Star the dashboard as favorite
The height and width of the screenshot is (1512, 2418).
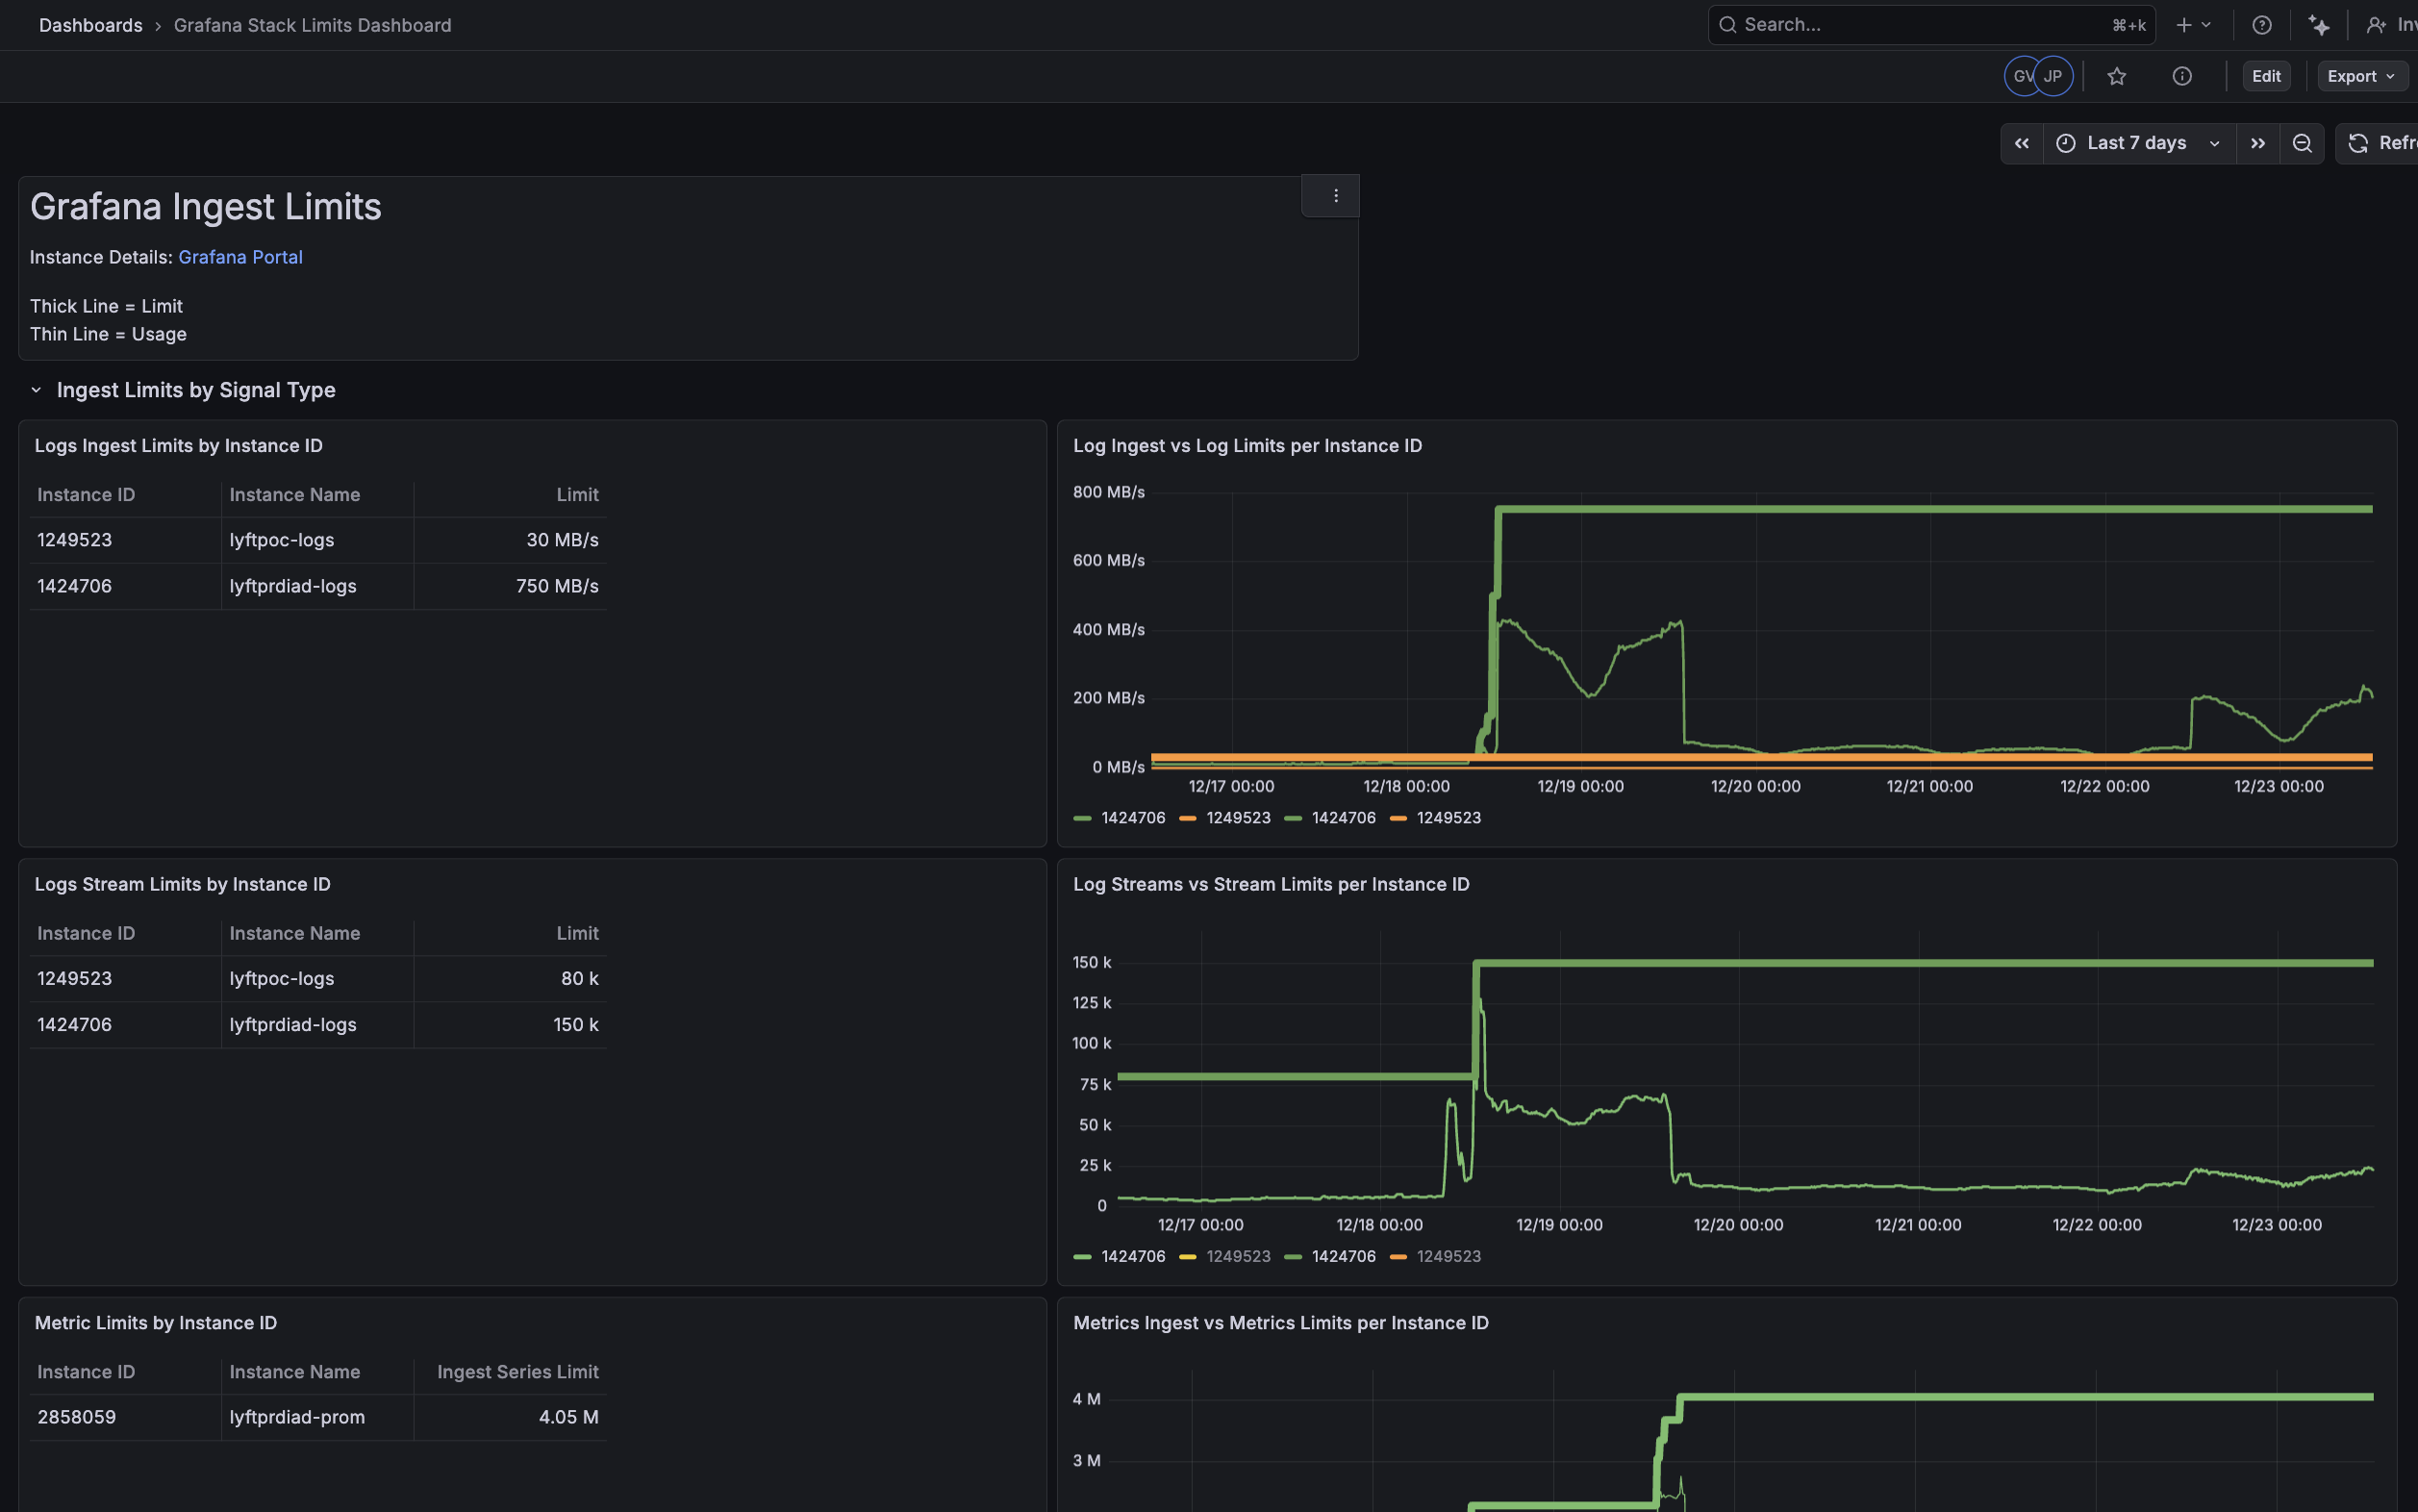[2116, 76]
